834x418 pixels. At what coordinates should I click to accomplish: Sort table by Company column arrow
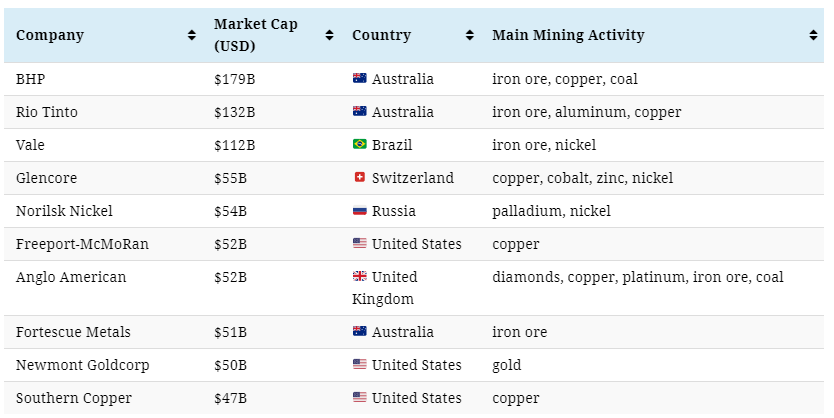point(191,35)
